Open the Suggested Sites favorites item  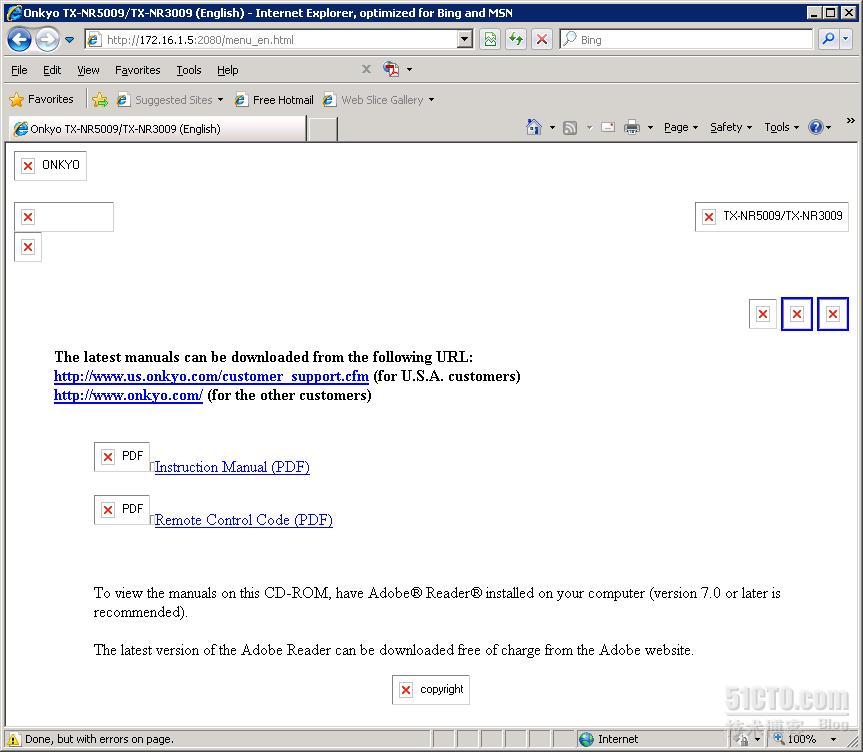click(x=170, y=100)
